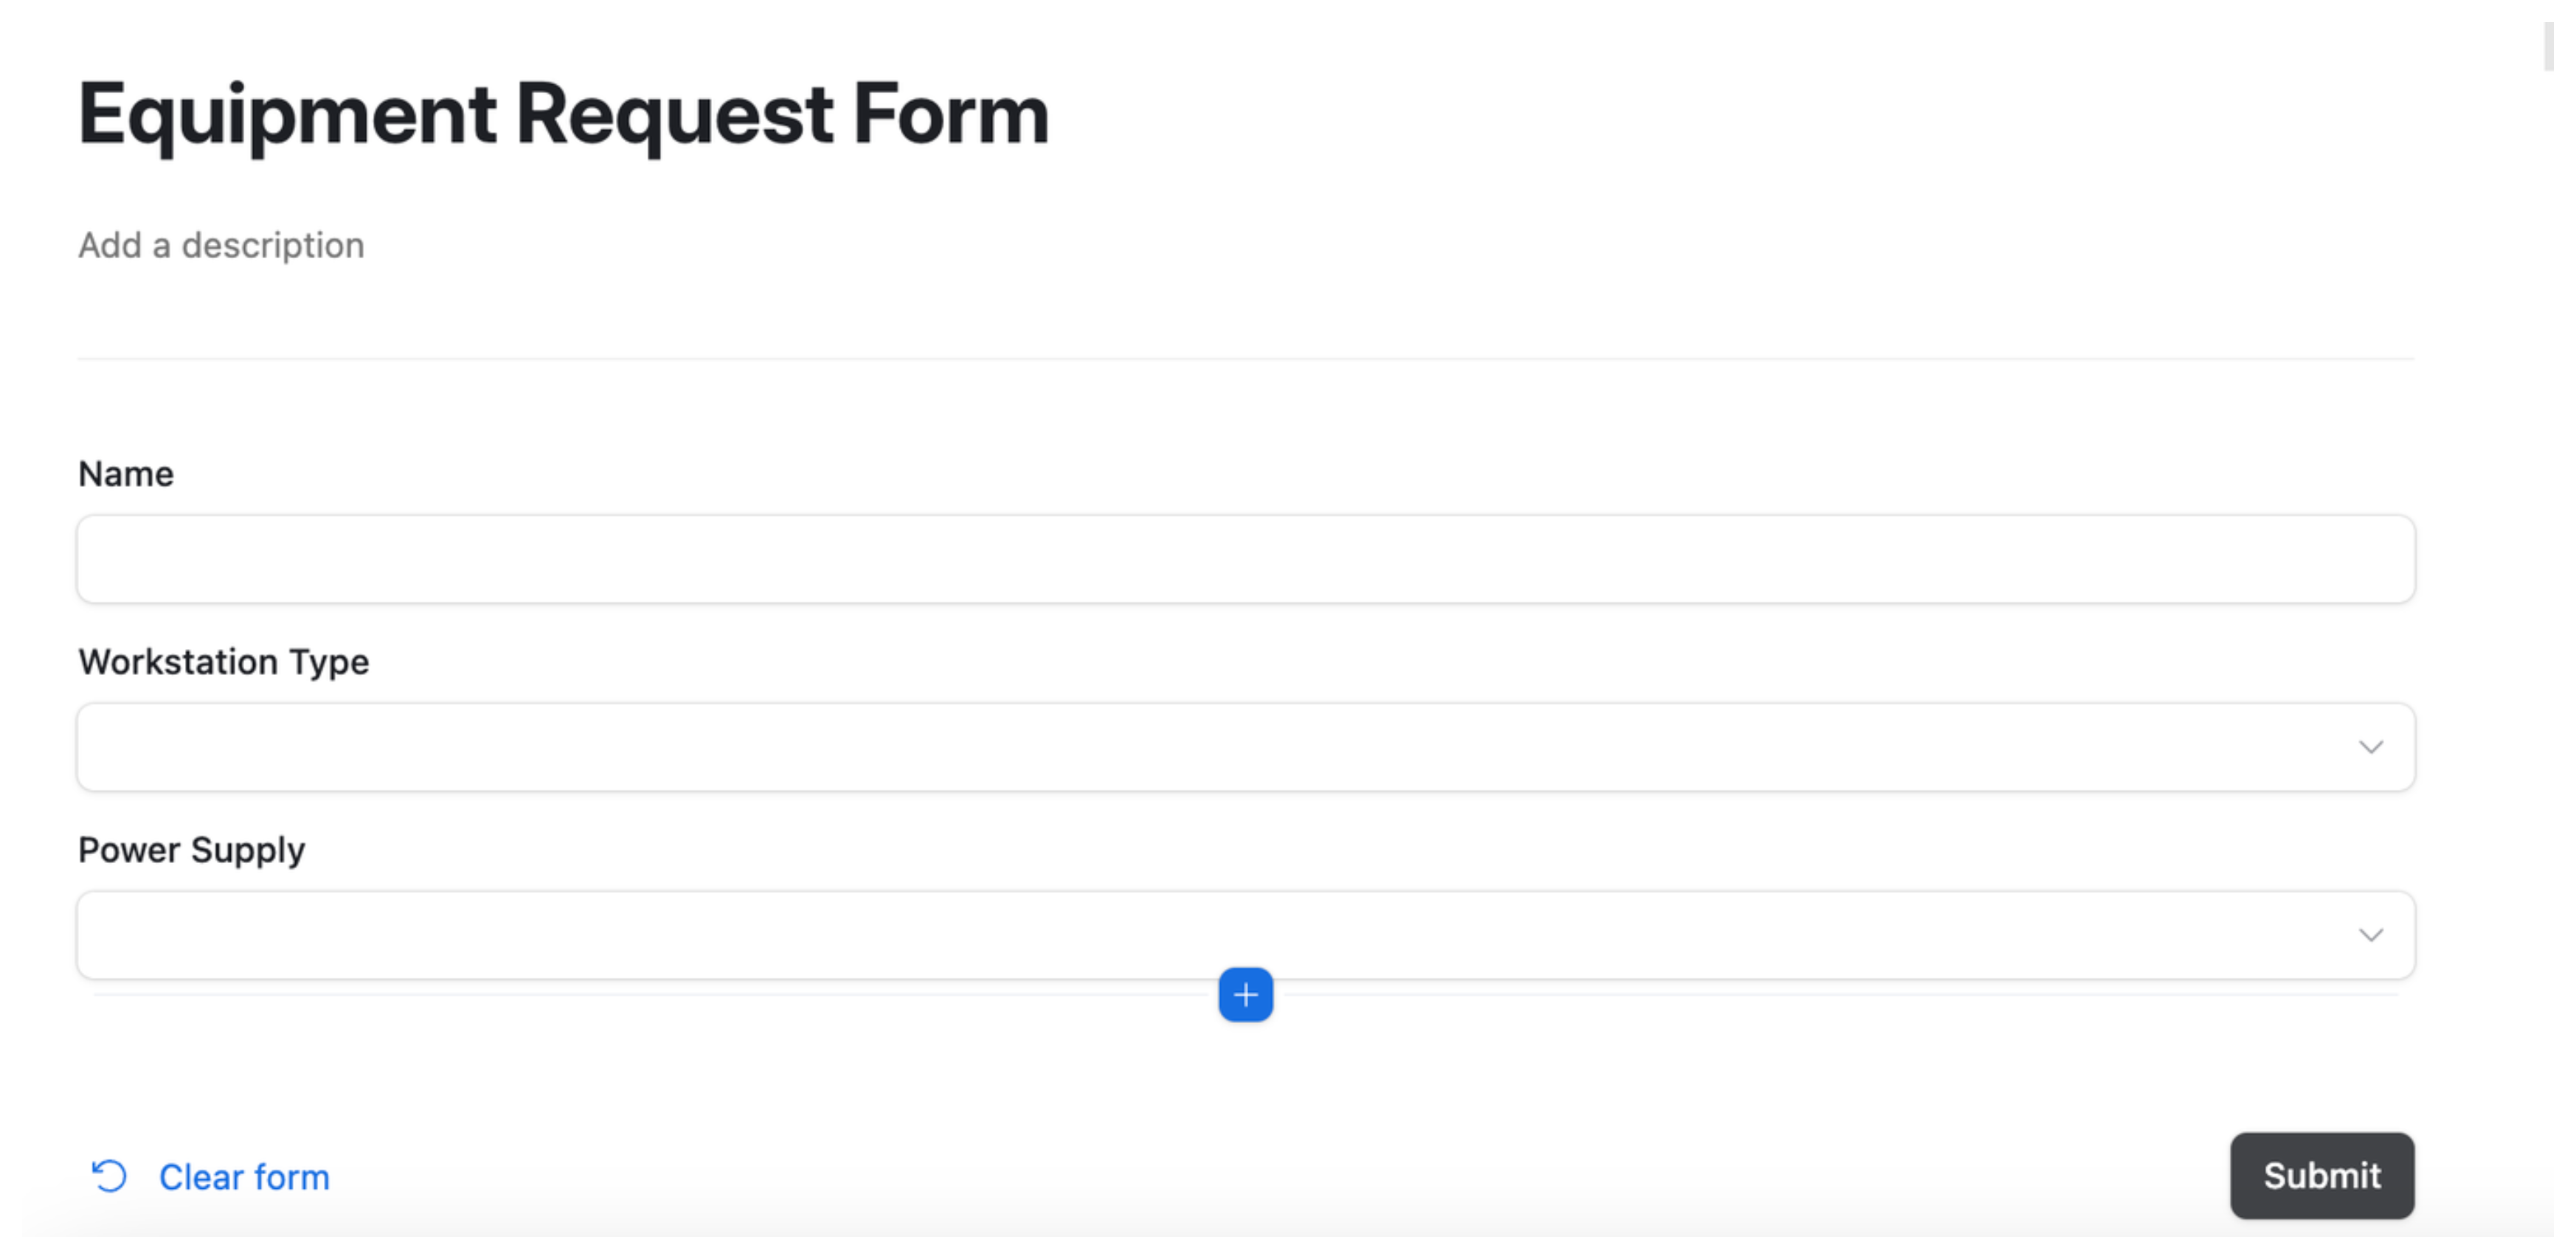Submit the equipment request form
Viewport: 2576px width, 1259px height.
[x=2322, y=1176]
